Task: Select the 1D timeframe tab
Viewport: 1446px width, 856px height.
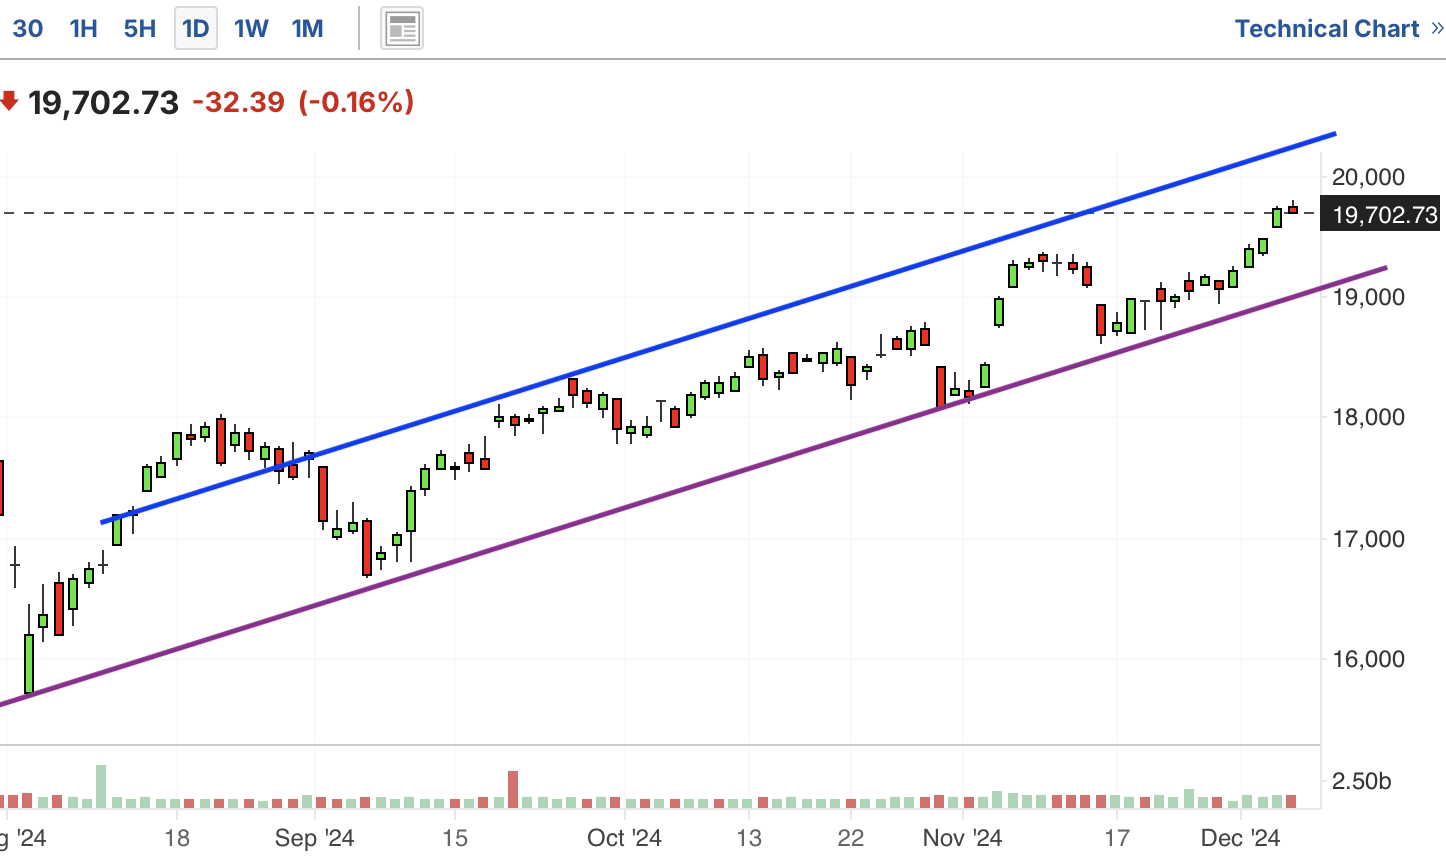Action: coord(196,28)
